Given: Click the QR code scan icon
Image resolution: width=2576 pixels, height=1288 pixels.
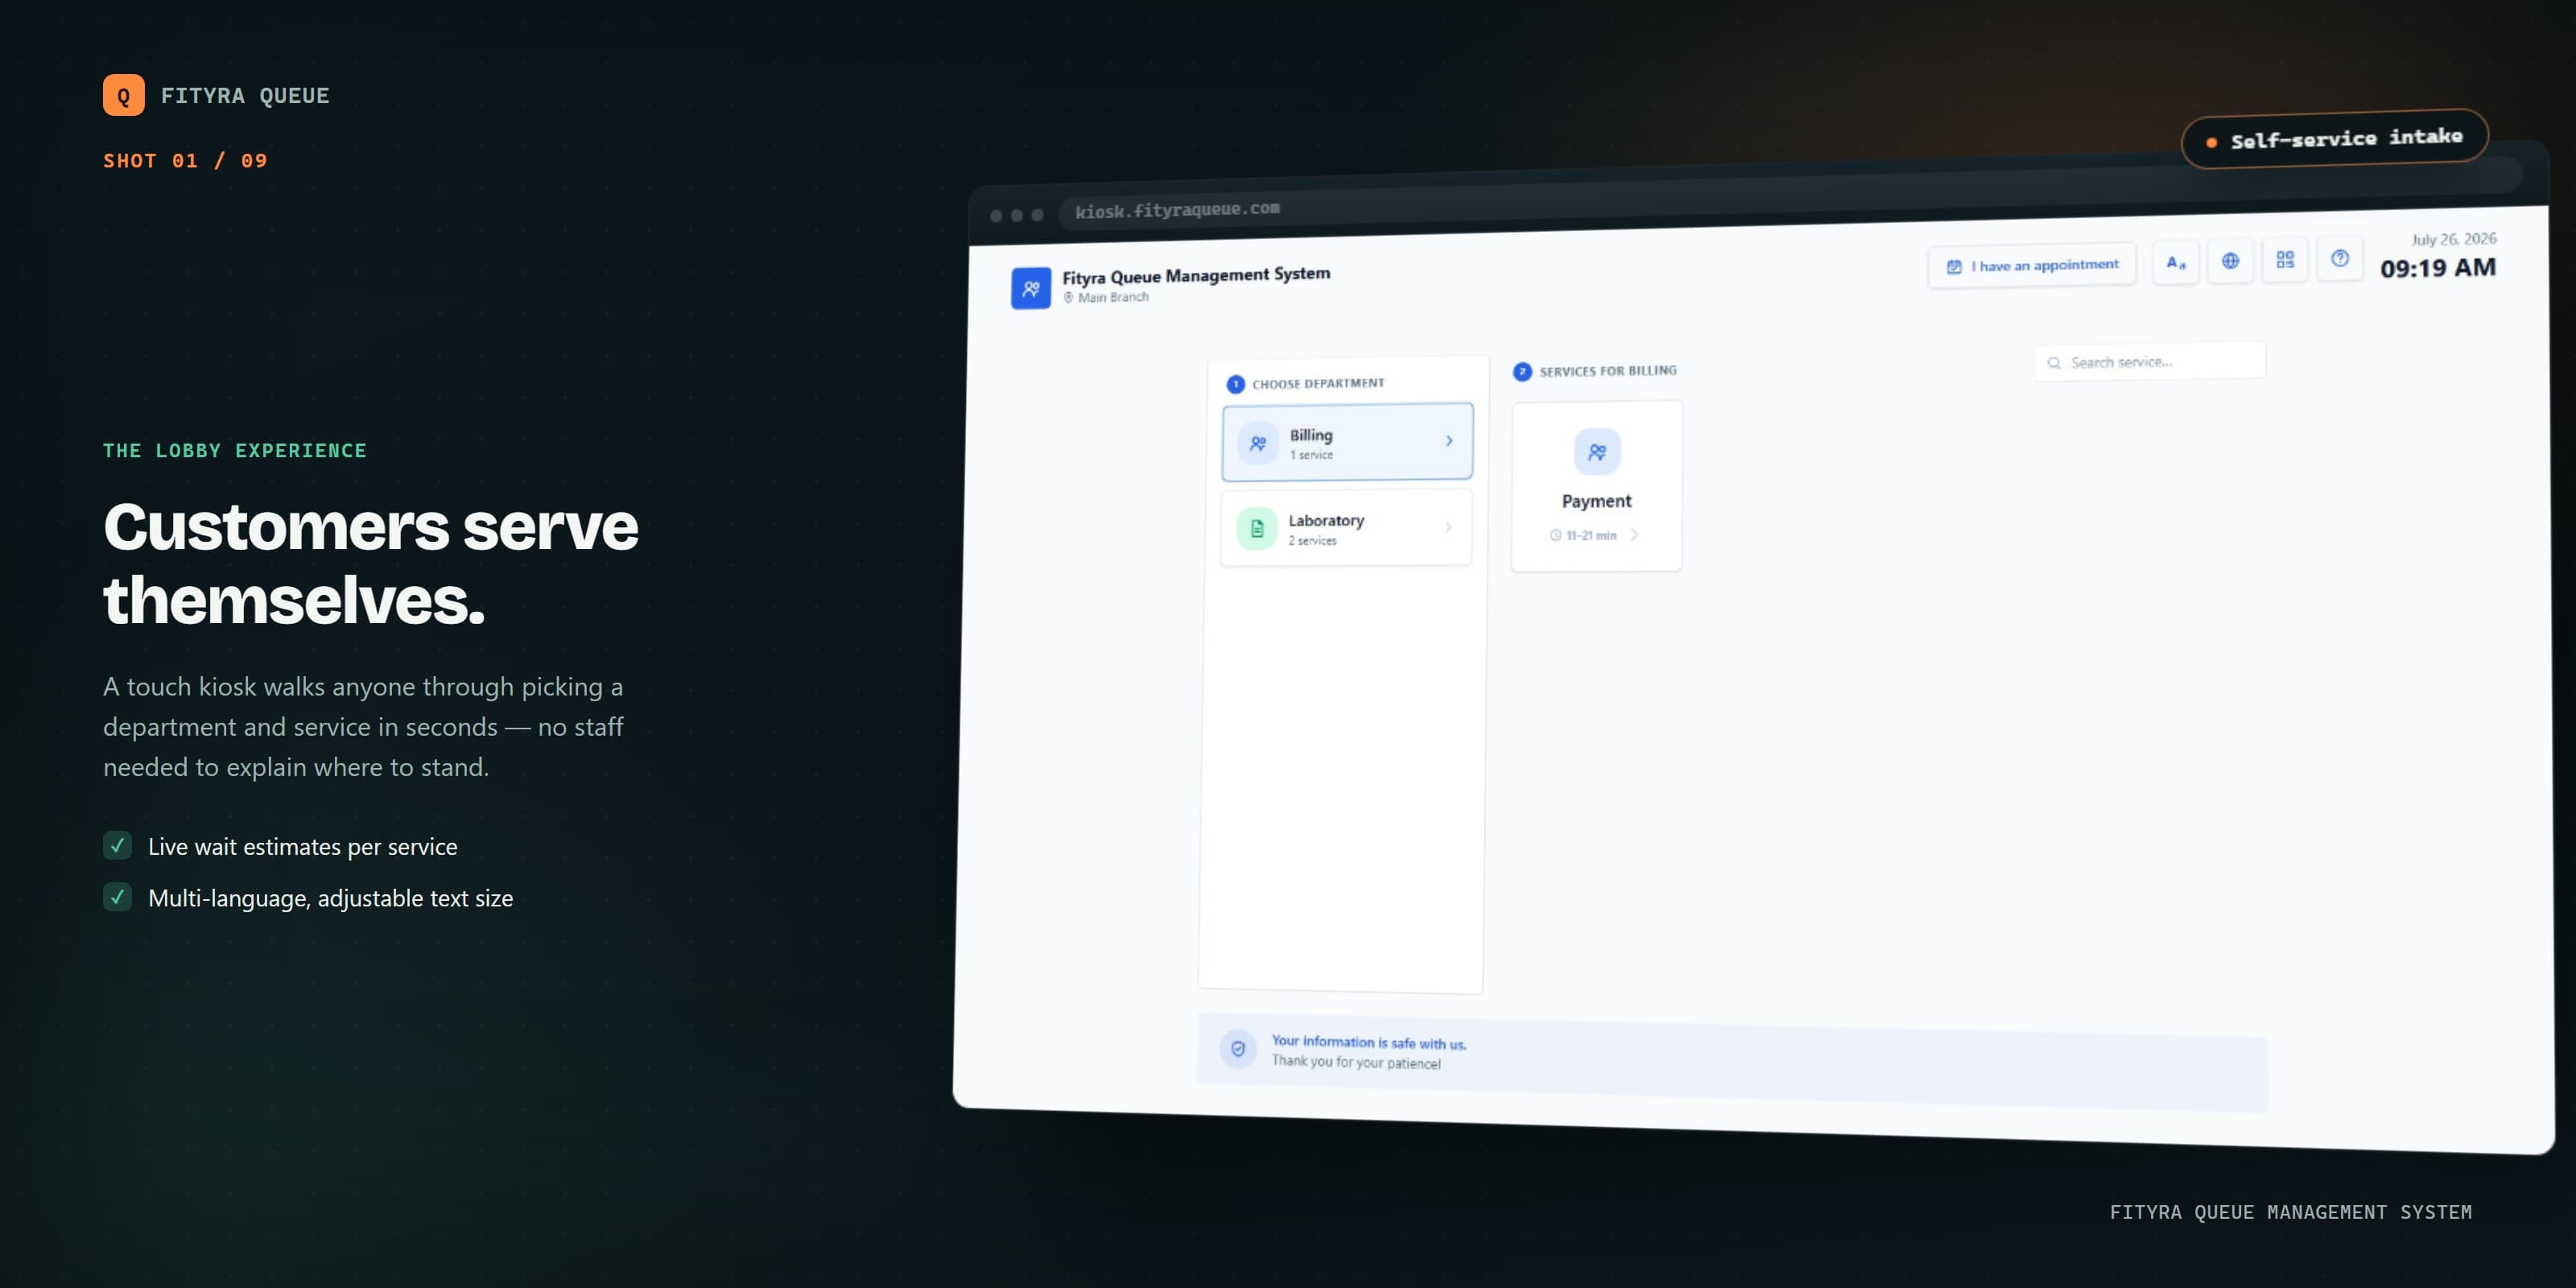Looking at the screenshot, I should (x=2285, y=260).
